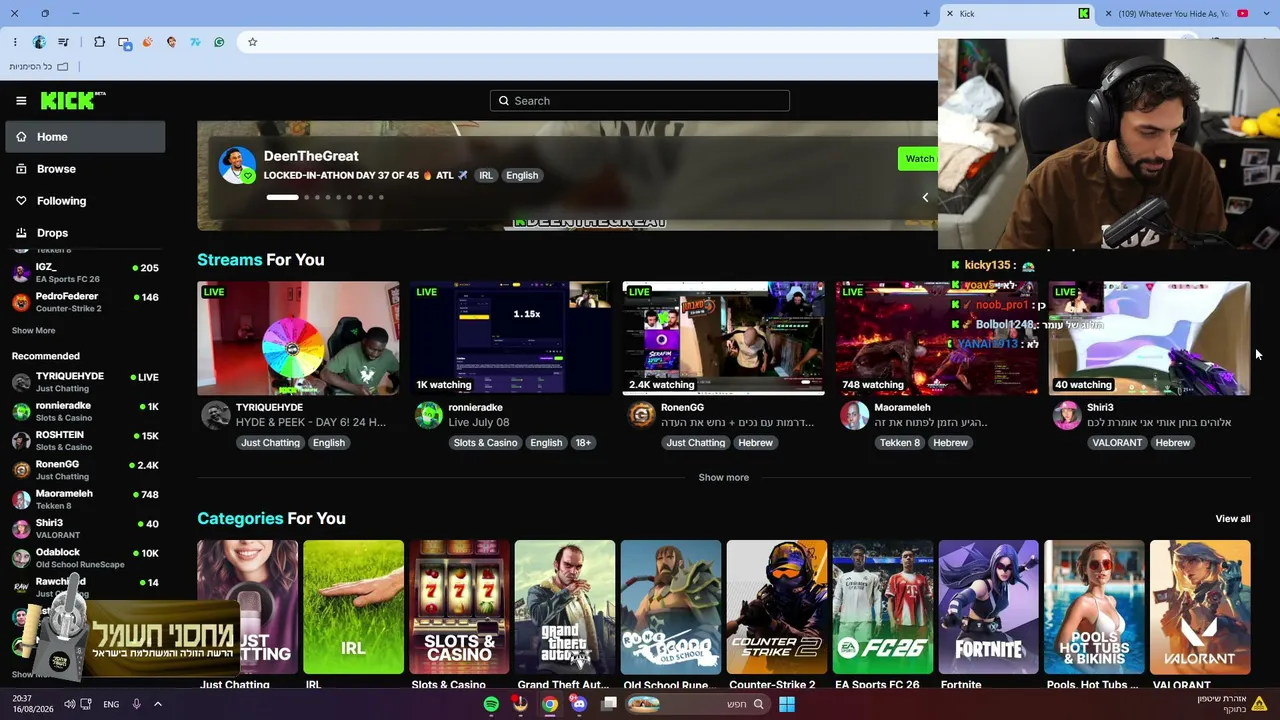Viewport: 1280px width, 720px height.
Task: Bookmark this page with the star icon
Action: coord(253,42)
